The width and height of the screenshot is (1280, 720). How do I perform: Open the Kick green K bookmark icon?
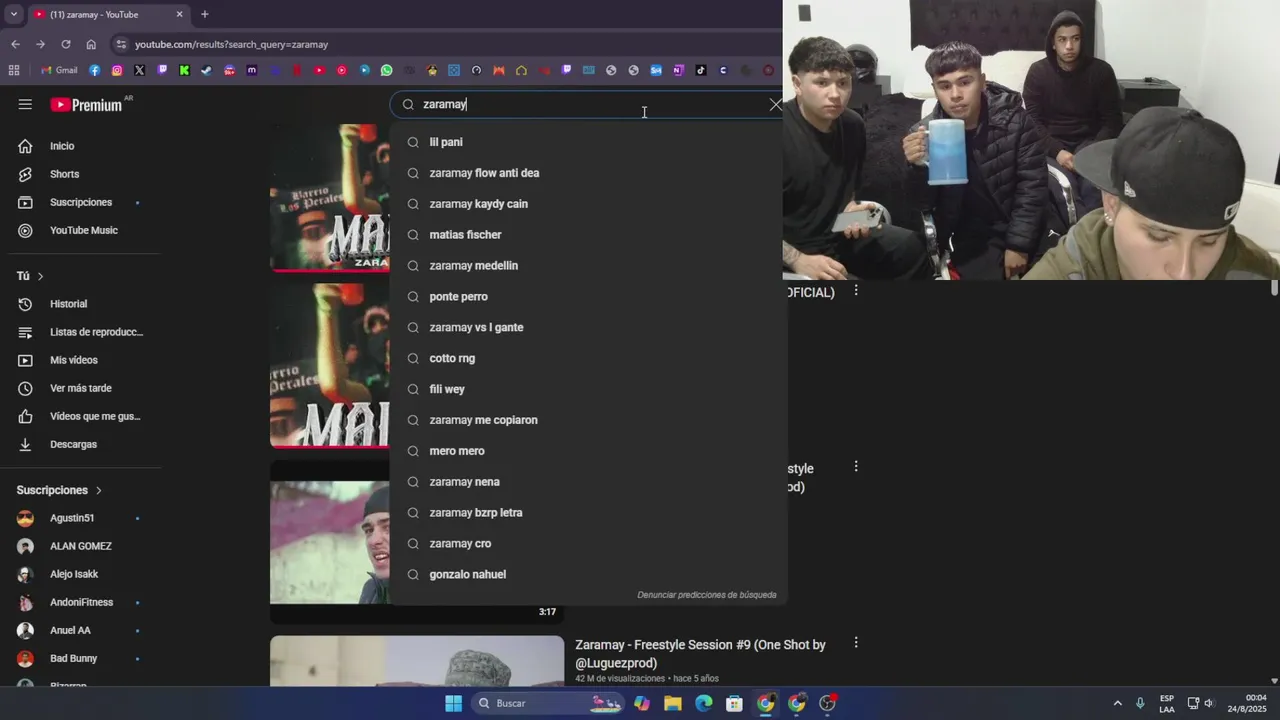click(184, 70)
